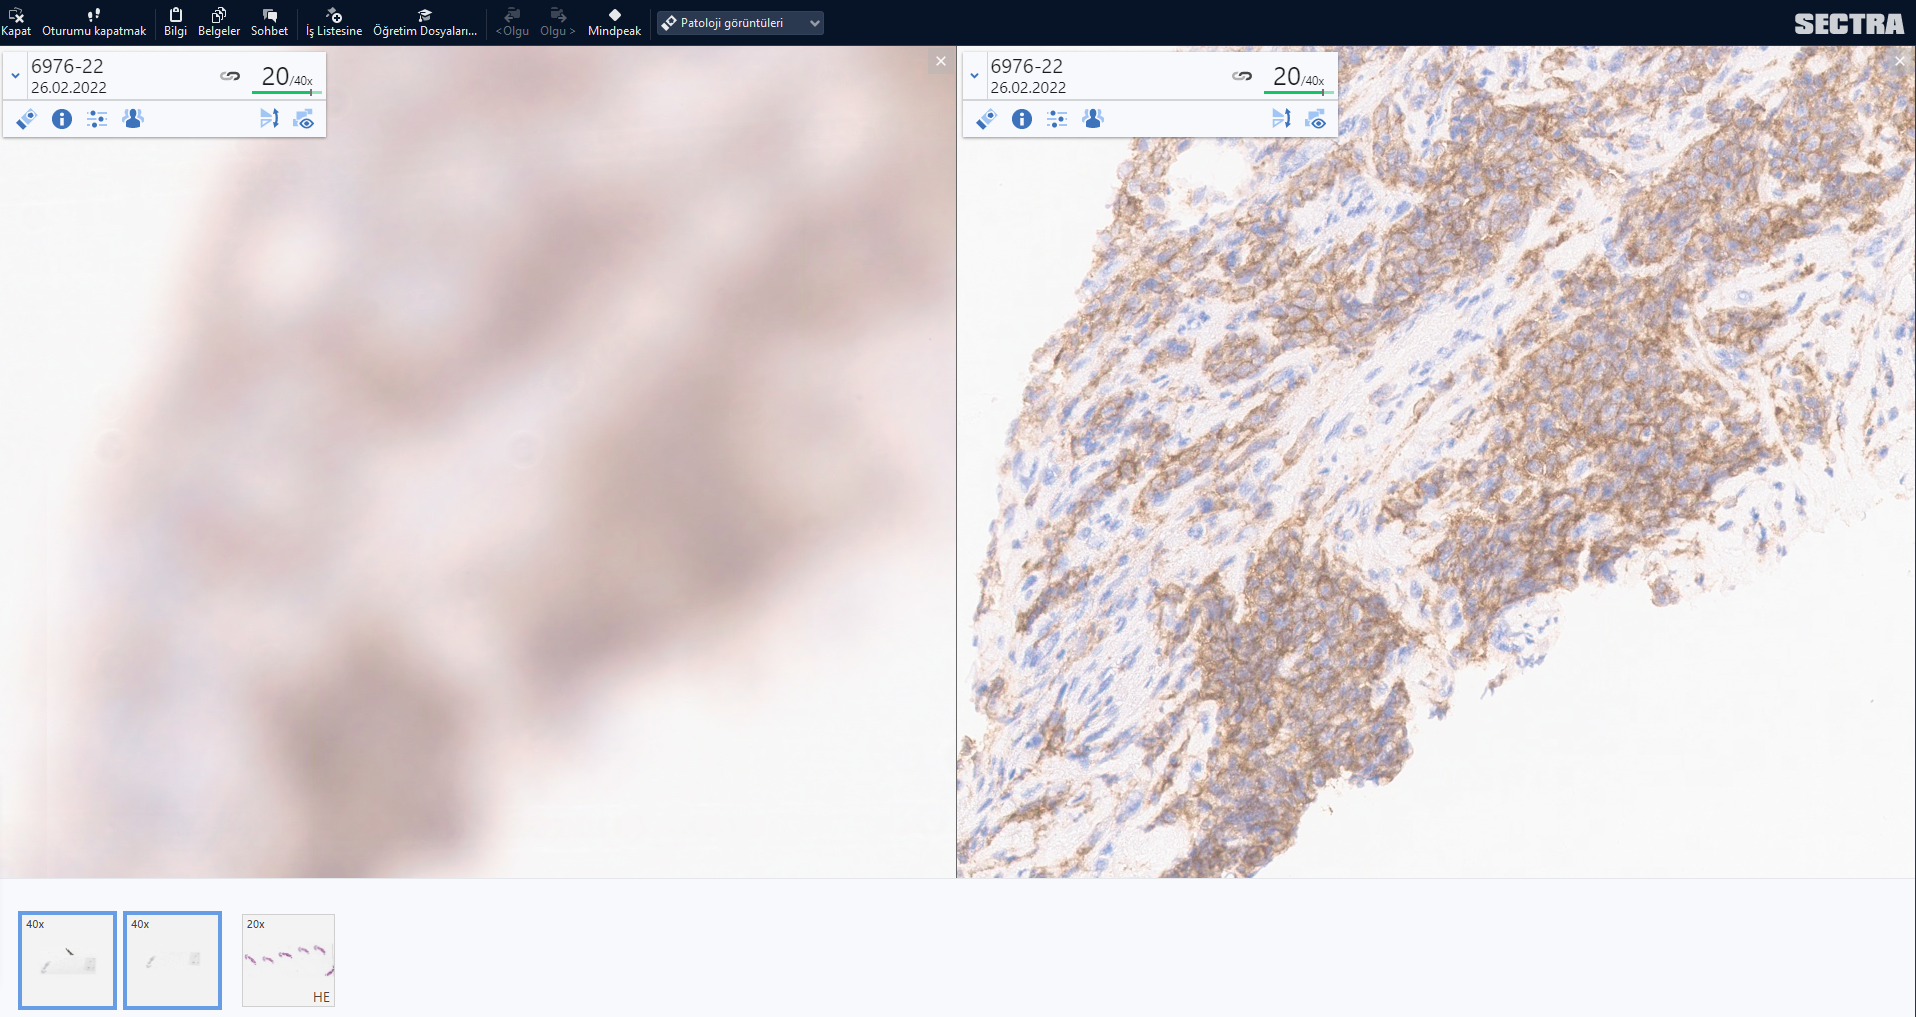Open the Sohbet chat panel
Image resolution: width=1916 pixels, height=1017 pixels.
(x=269, y=21)
